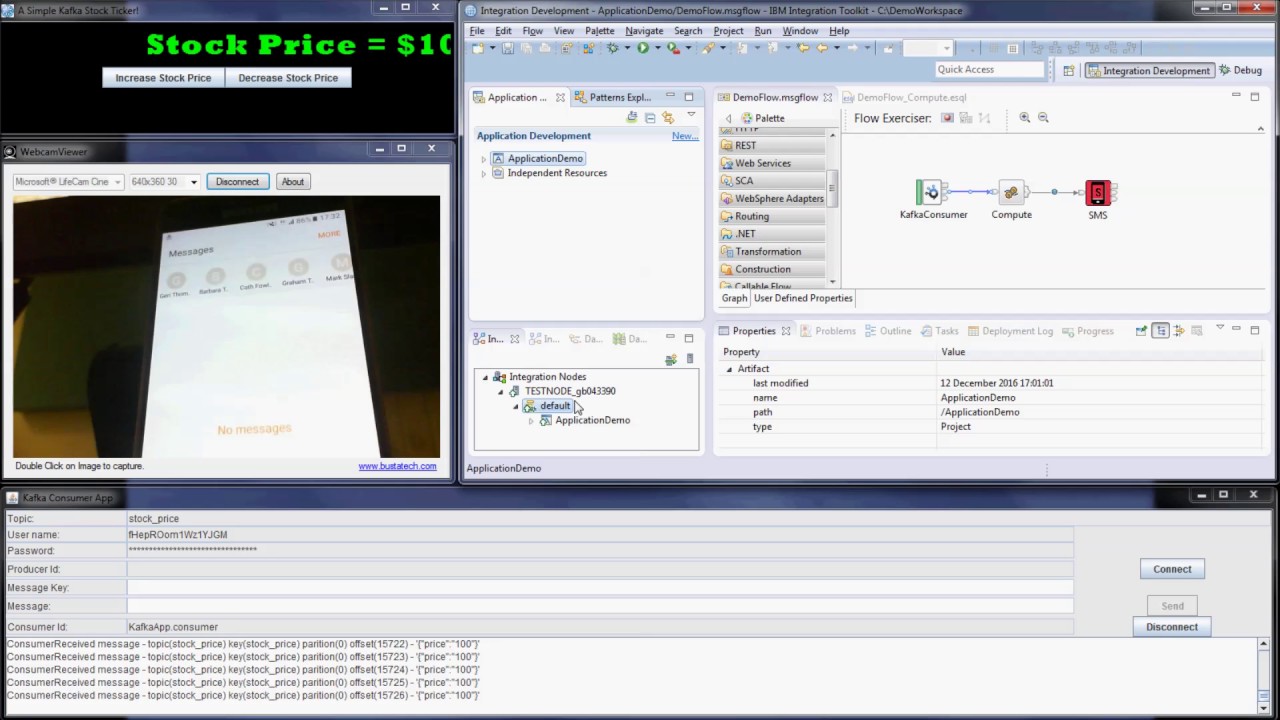Screen dimensions: 1280x720
Task: Click the New... link in Application Development
Action: [685, 136]
